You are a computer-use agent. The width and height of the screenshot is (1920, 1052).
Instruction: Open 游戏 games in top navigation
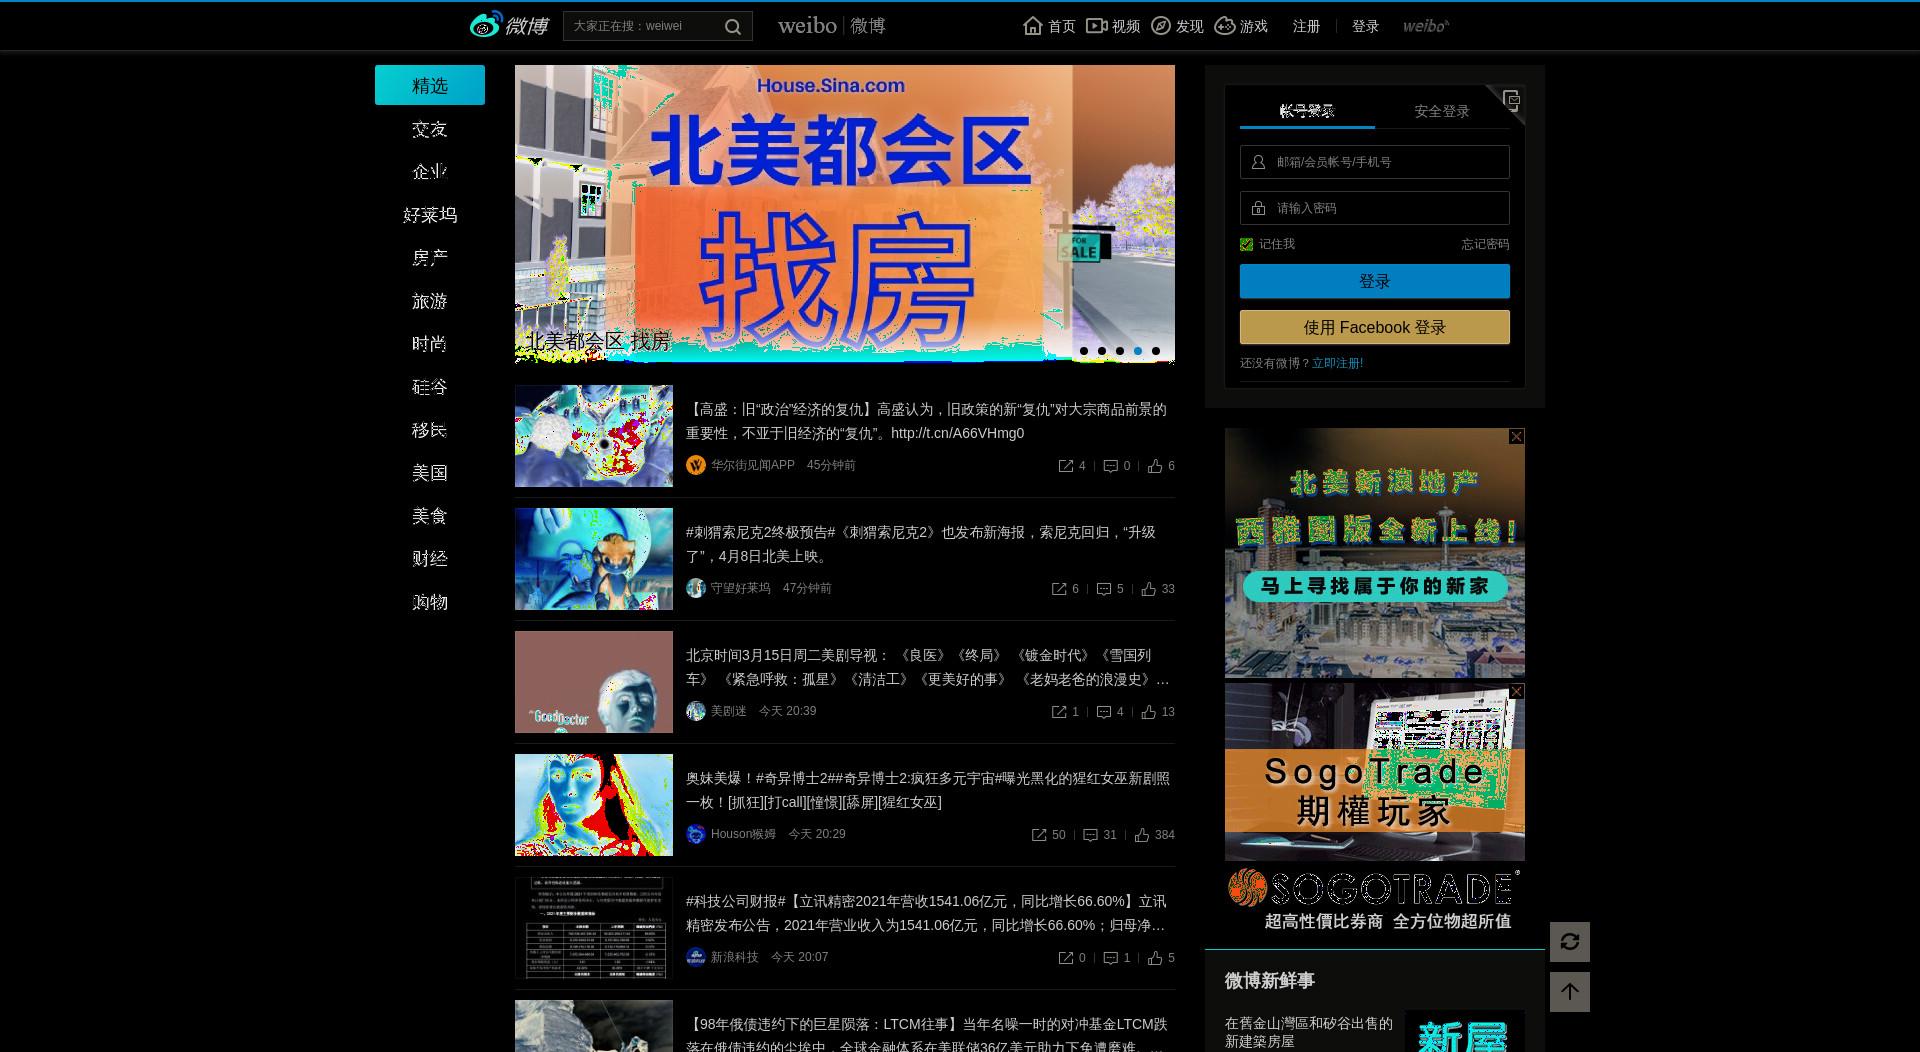coord(1241,26)
